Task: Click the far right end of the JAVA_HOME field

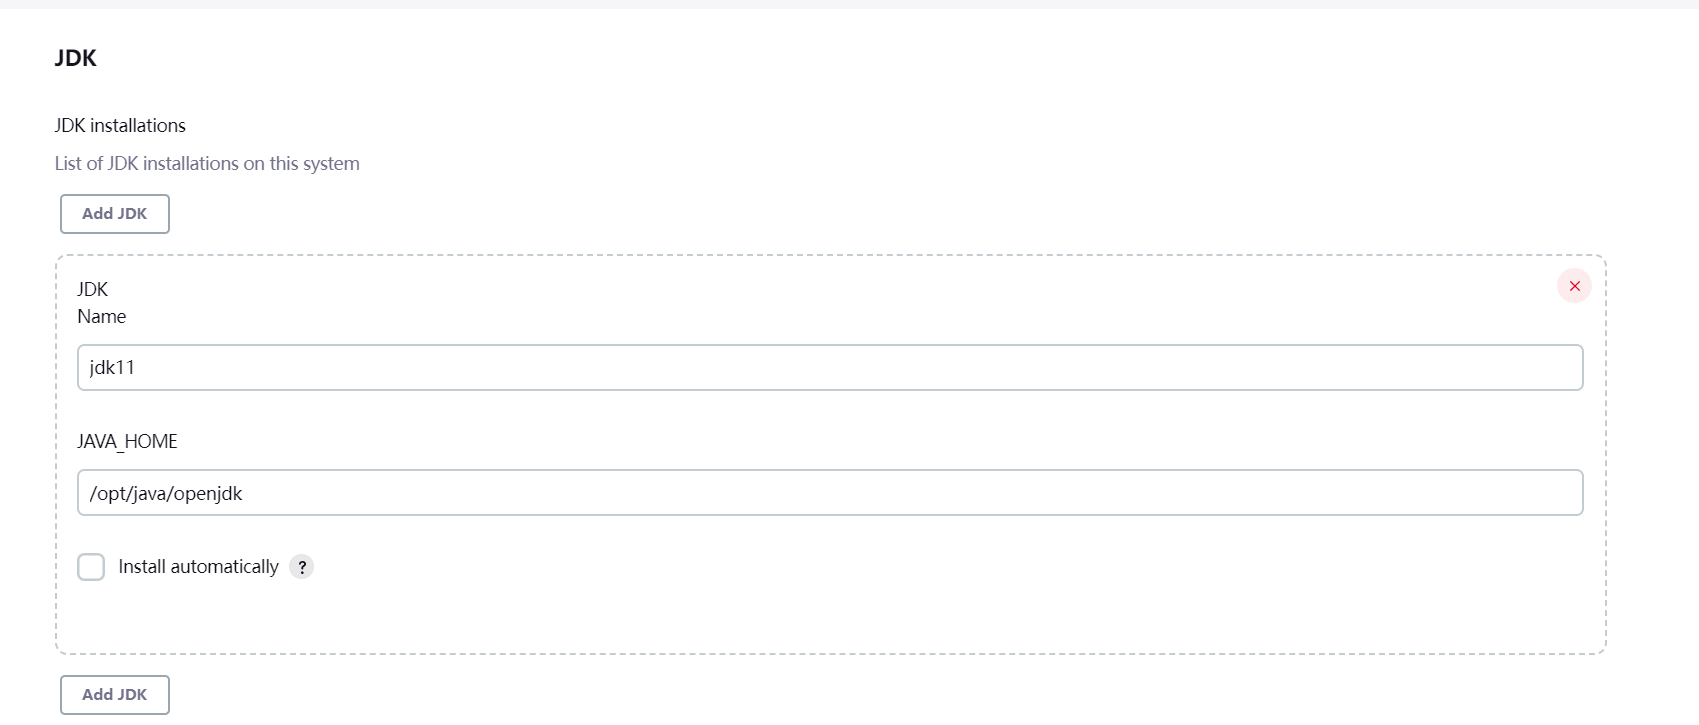Action: pyautogui.click(x=1560, y=493)
